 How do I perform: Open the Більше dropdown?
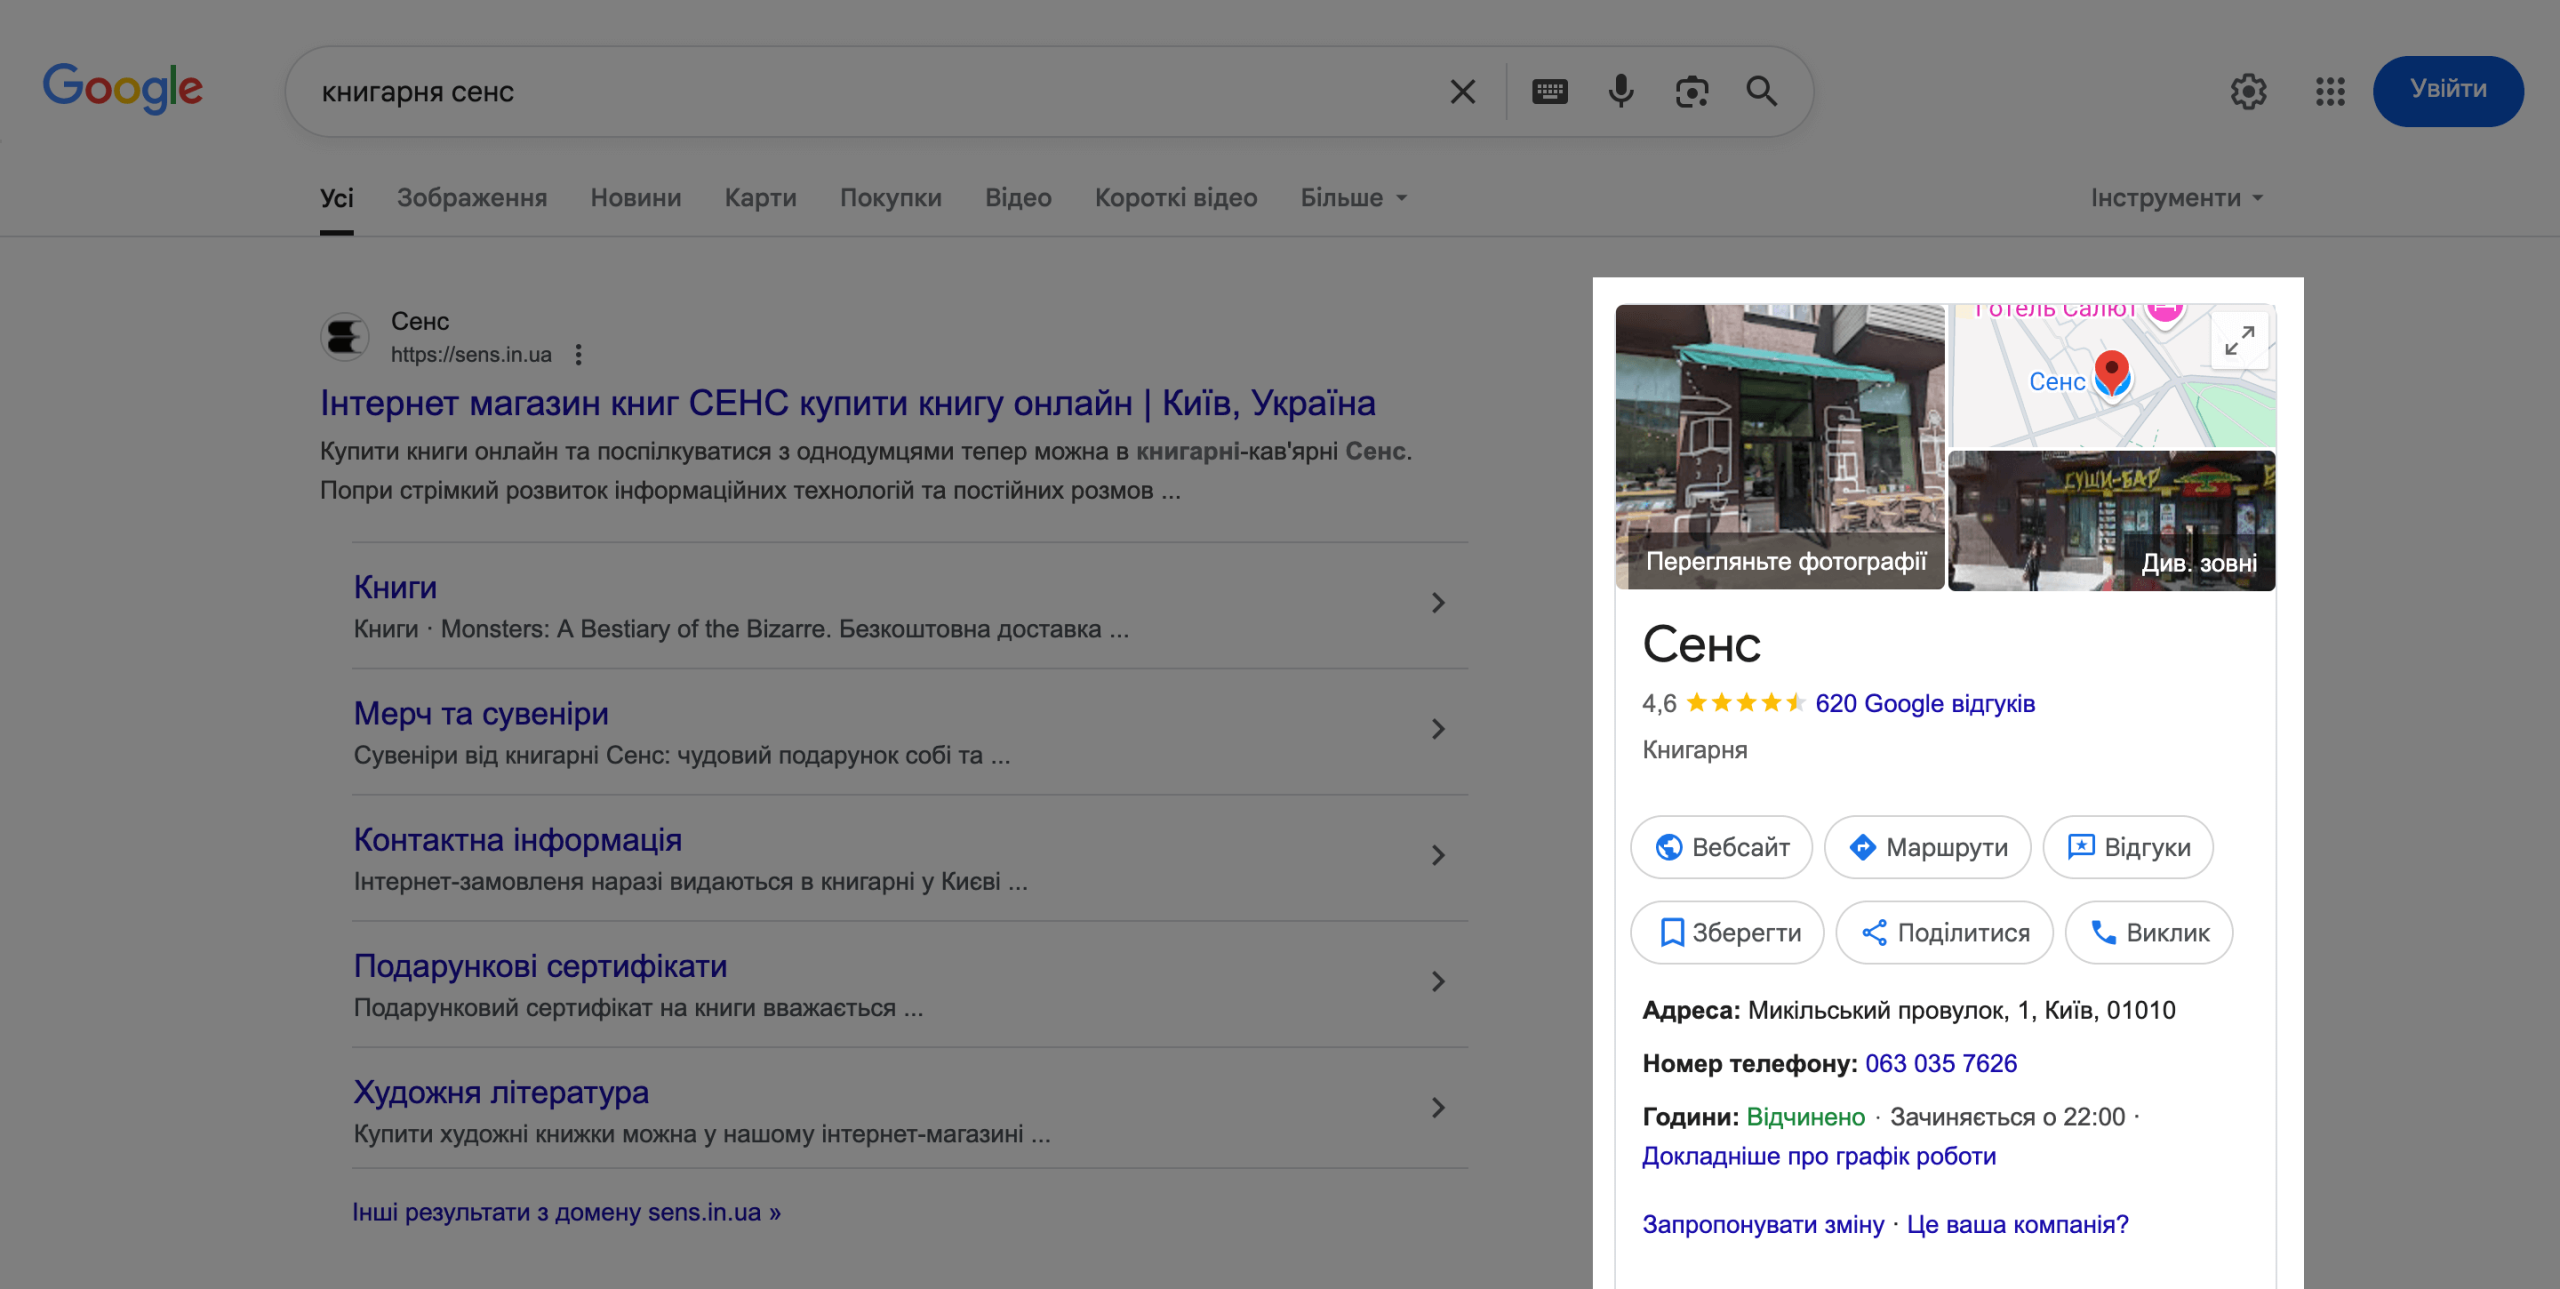tap(1354, 198)
